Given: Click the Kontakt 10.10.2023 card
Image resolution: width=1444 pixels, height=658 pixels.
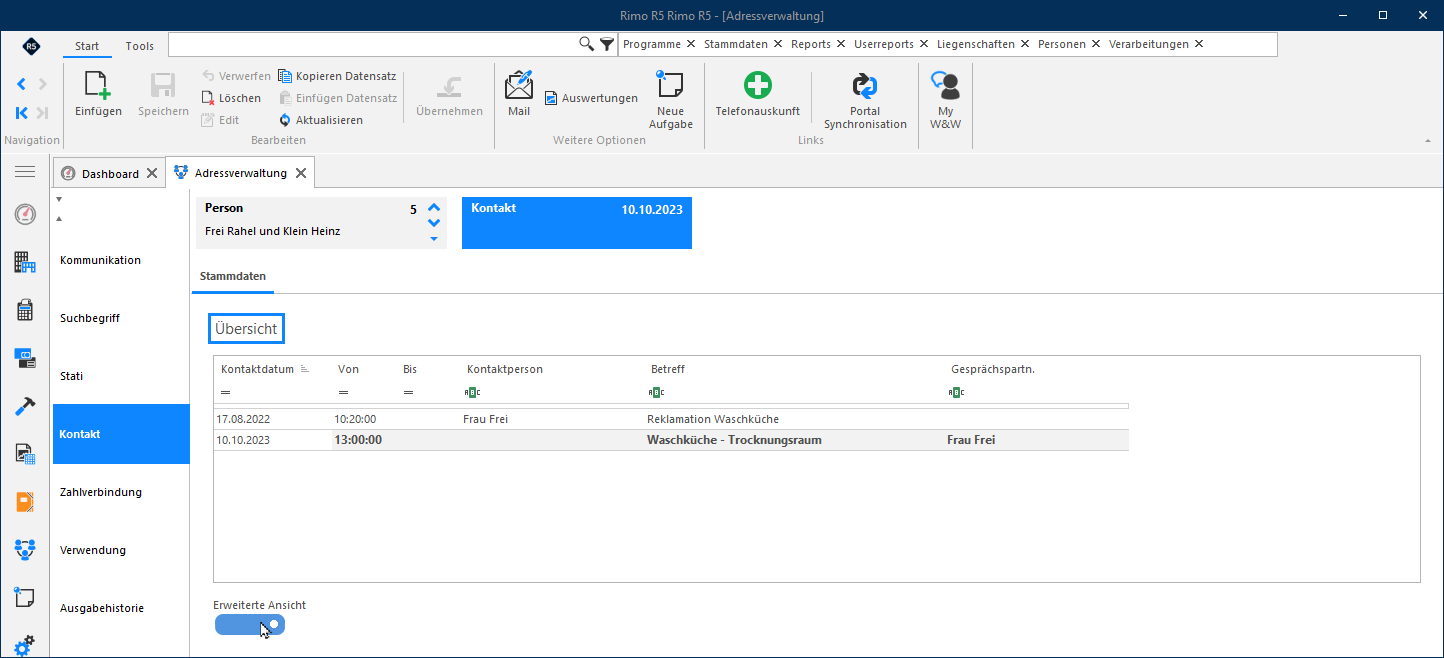Looking at the screenshot, I should click(577, 222).
